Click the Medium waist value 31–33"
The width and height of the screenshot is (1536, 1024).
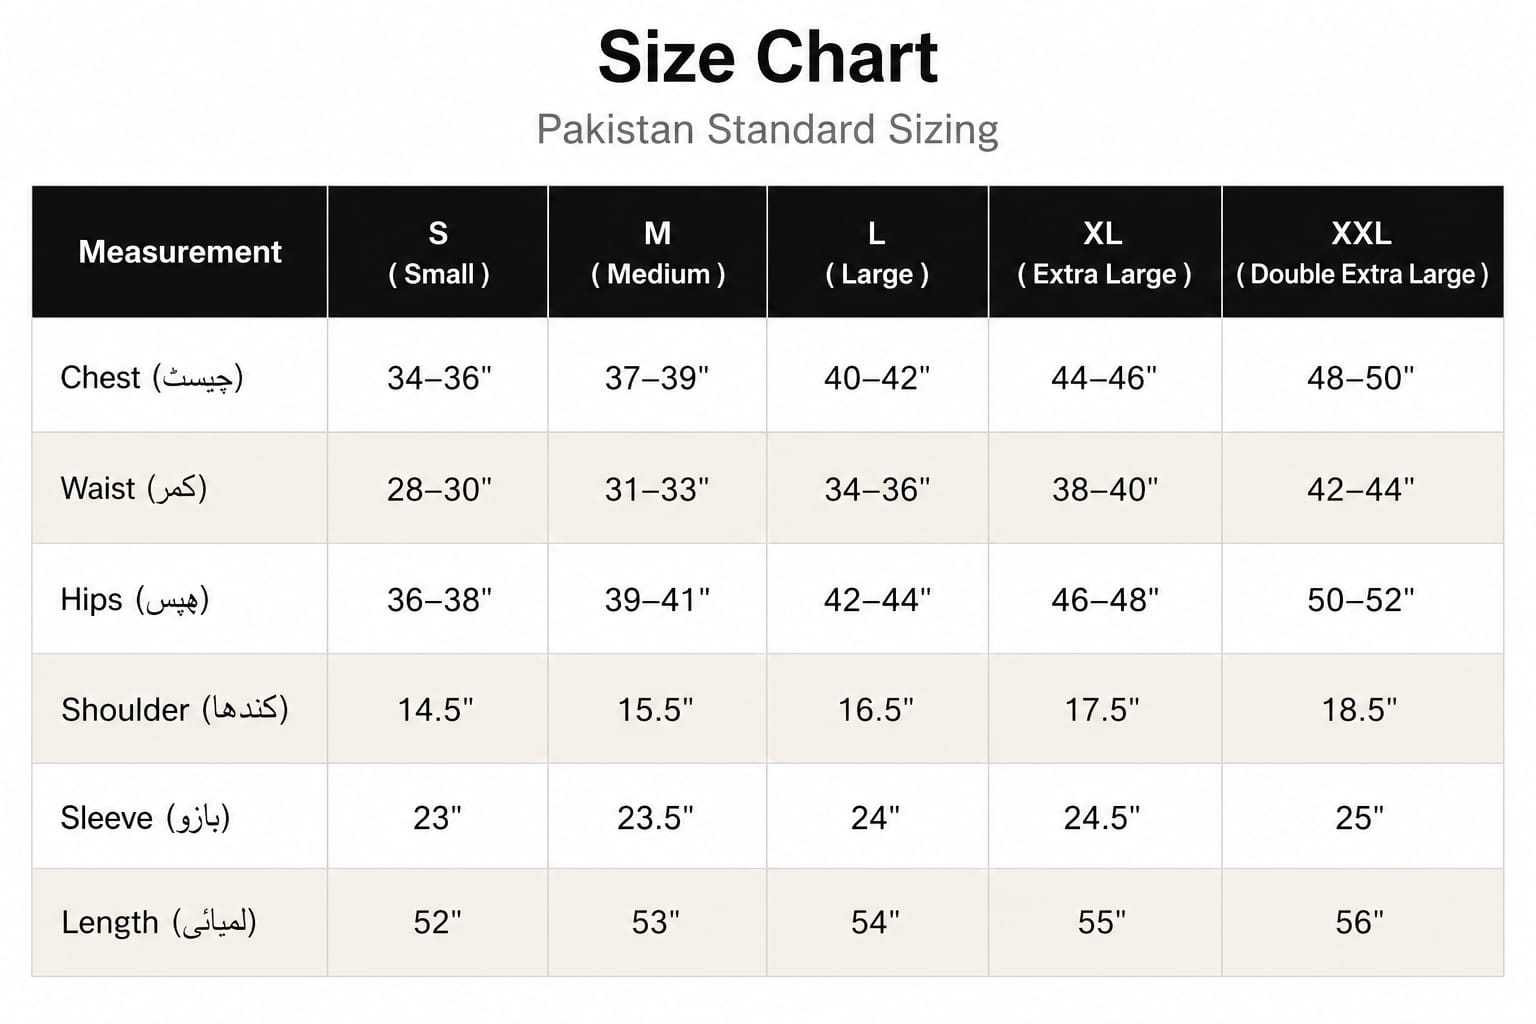657,489
